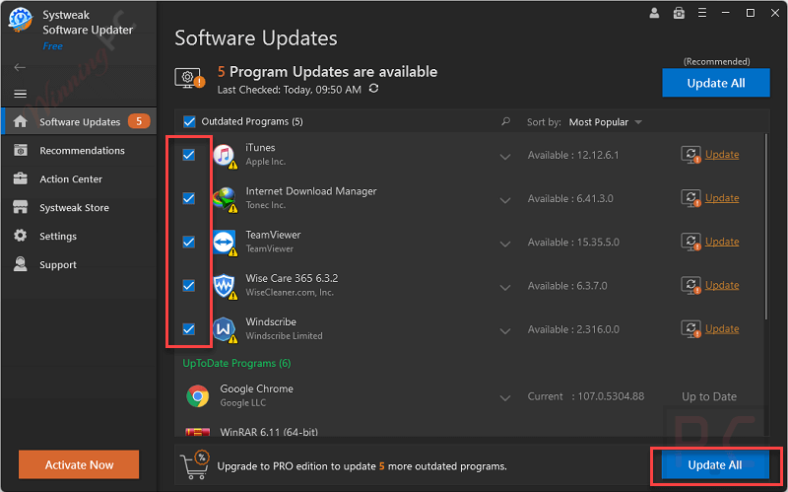Click the Update link for TeamViewer

(722, 242)
